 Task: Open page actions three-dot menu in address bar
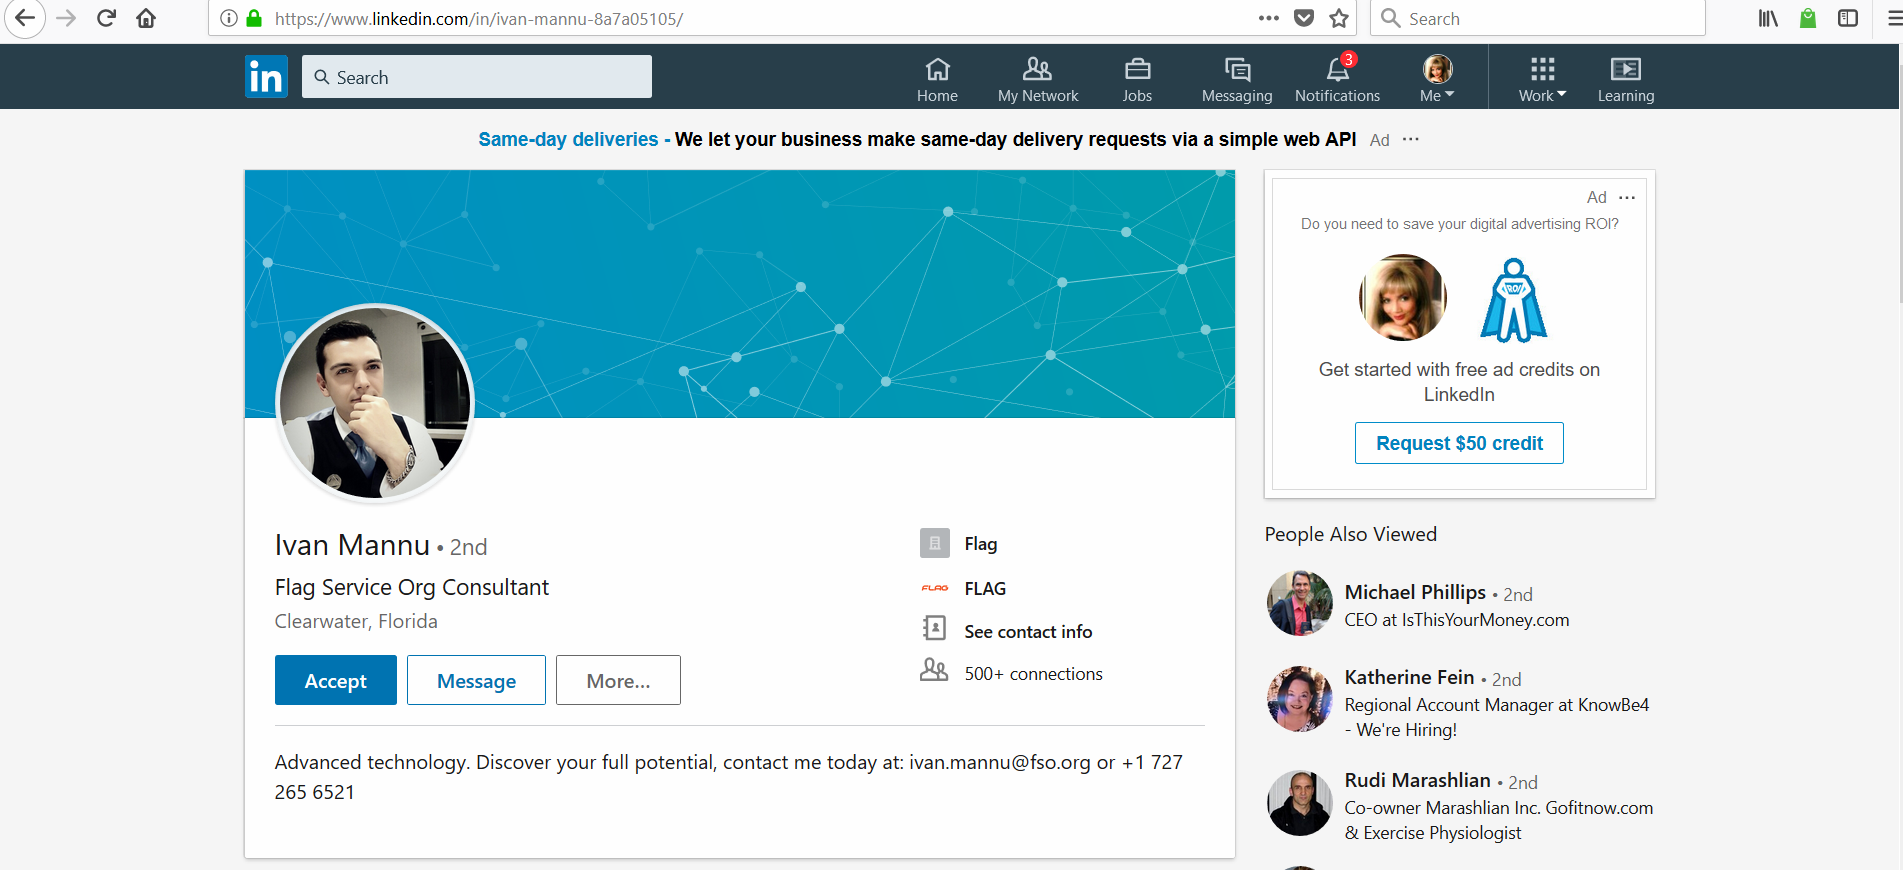(x=1269, y=18)
